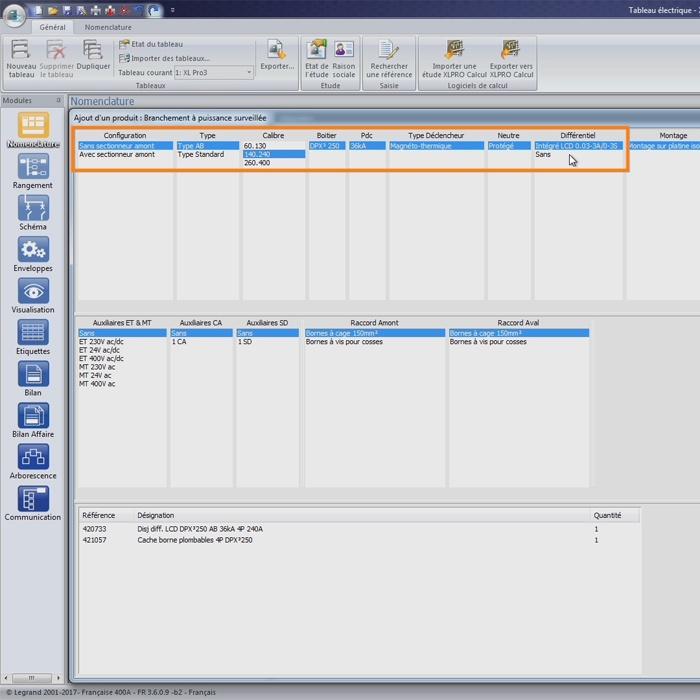
Task: Dupliquer the current tableau
Action: point(93,55)
